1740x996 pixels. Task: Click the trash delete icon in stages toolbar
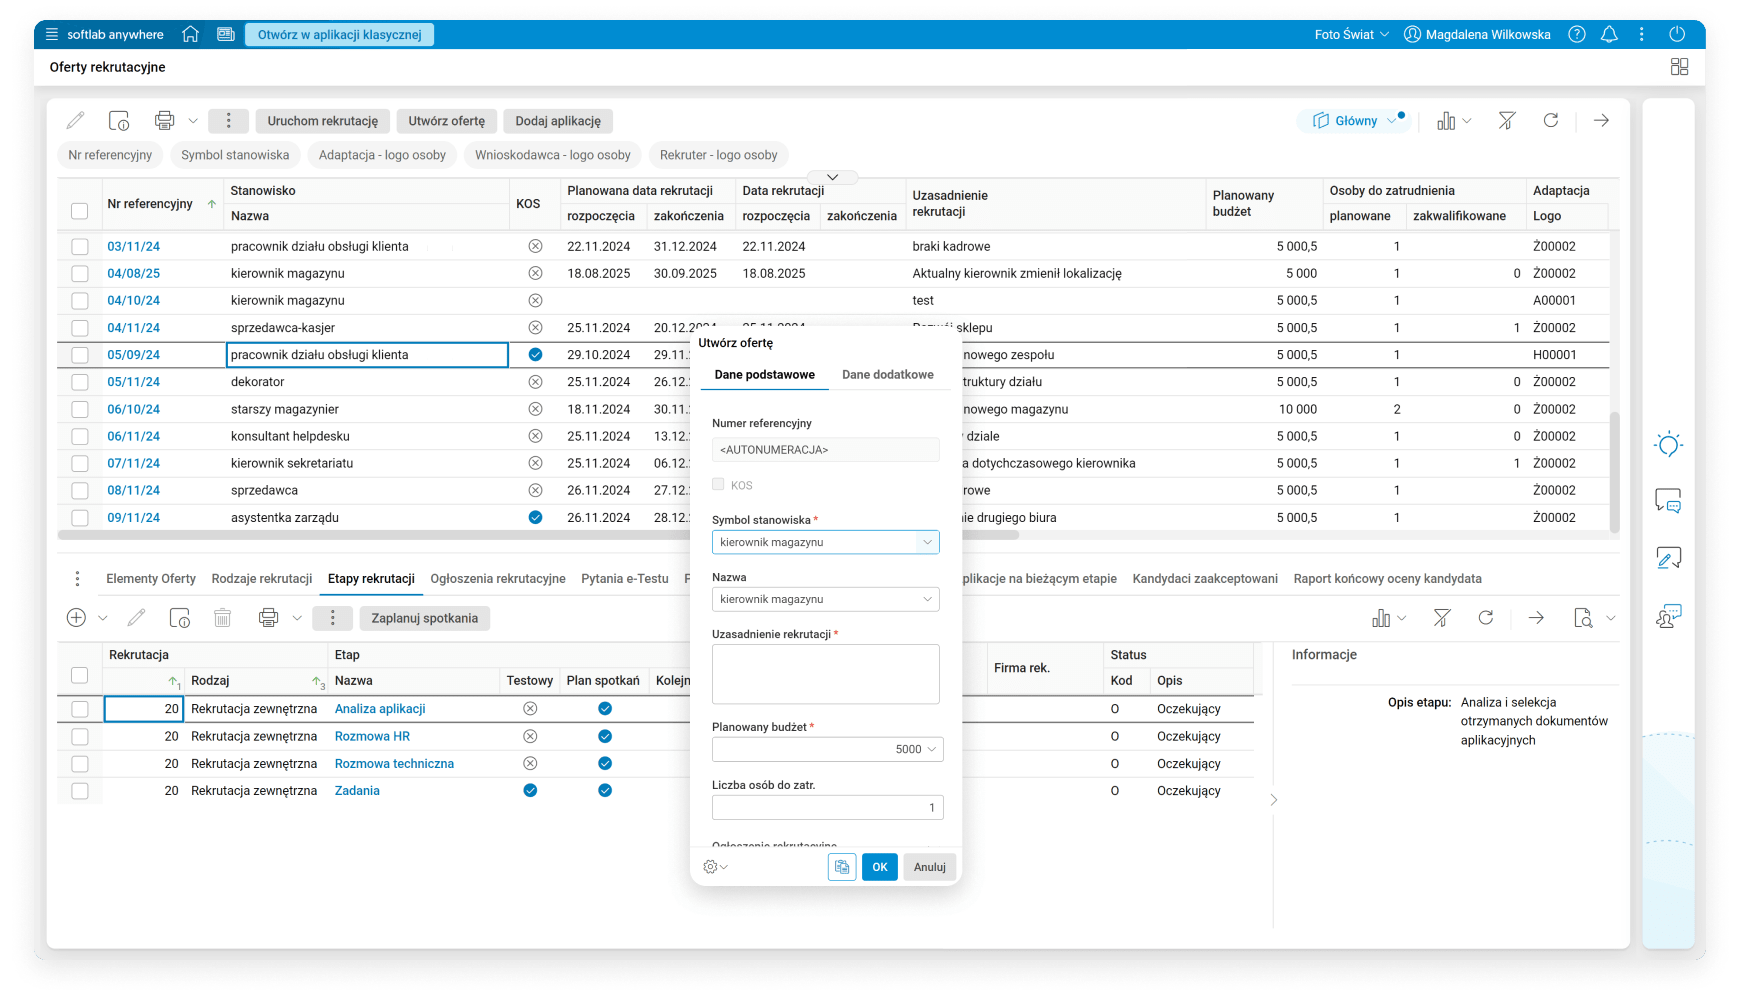(x=223, y=618)
